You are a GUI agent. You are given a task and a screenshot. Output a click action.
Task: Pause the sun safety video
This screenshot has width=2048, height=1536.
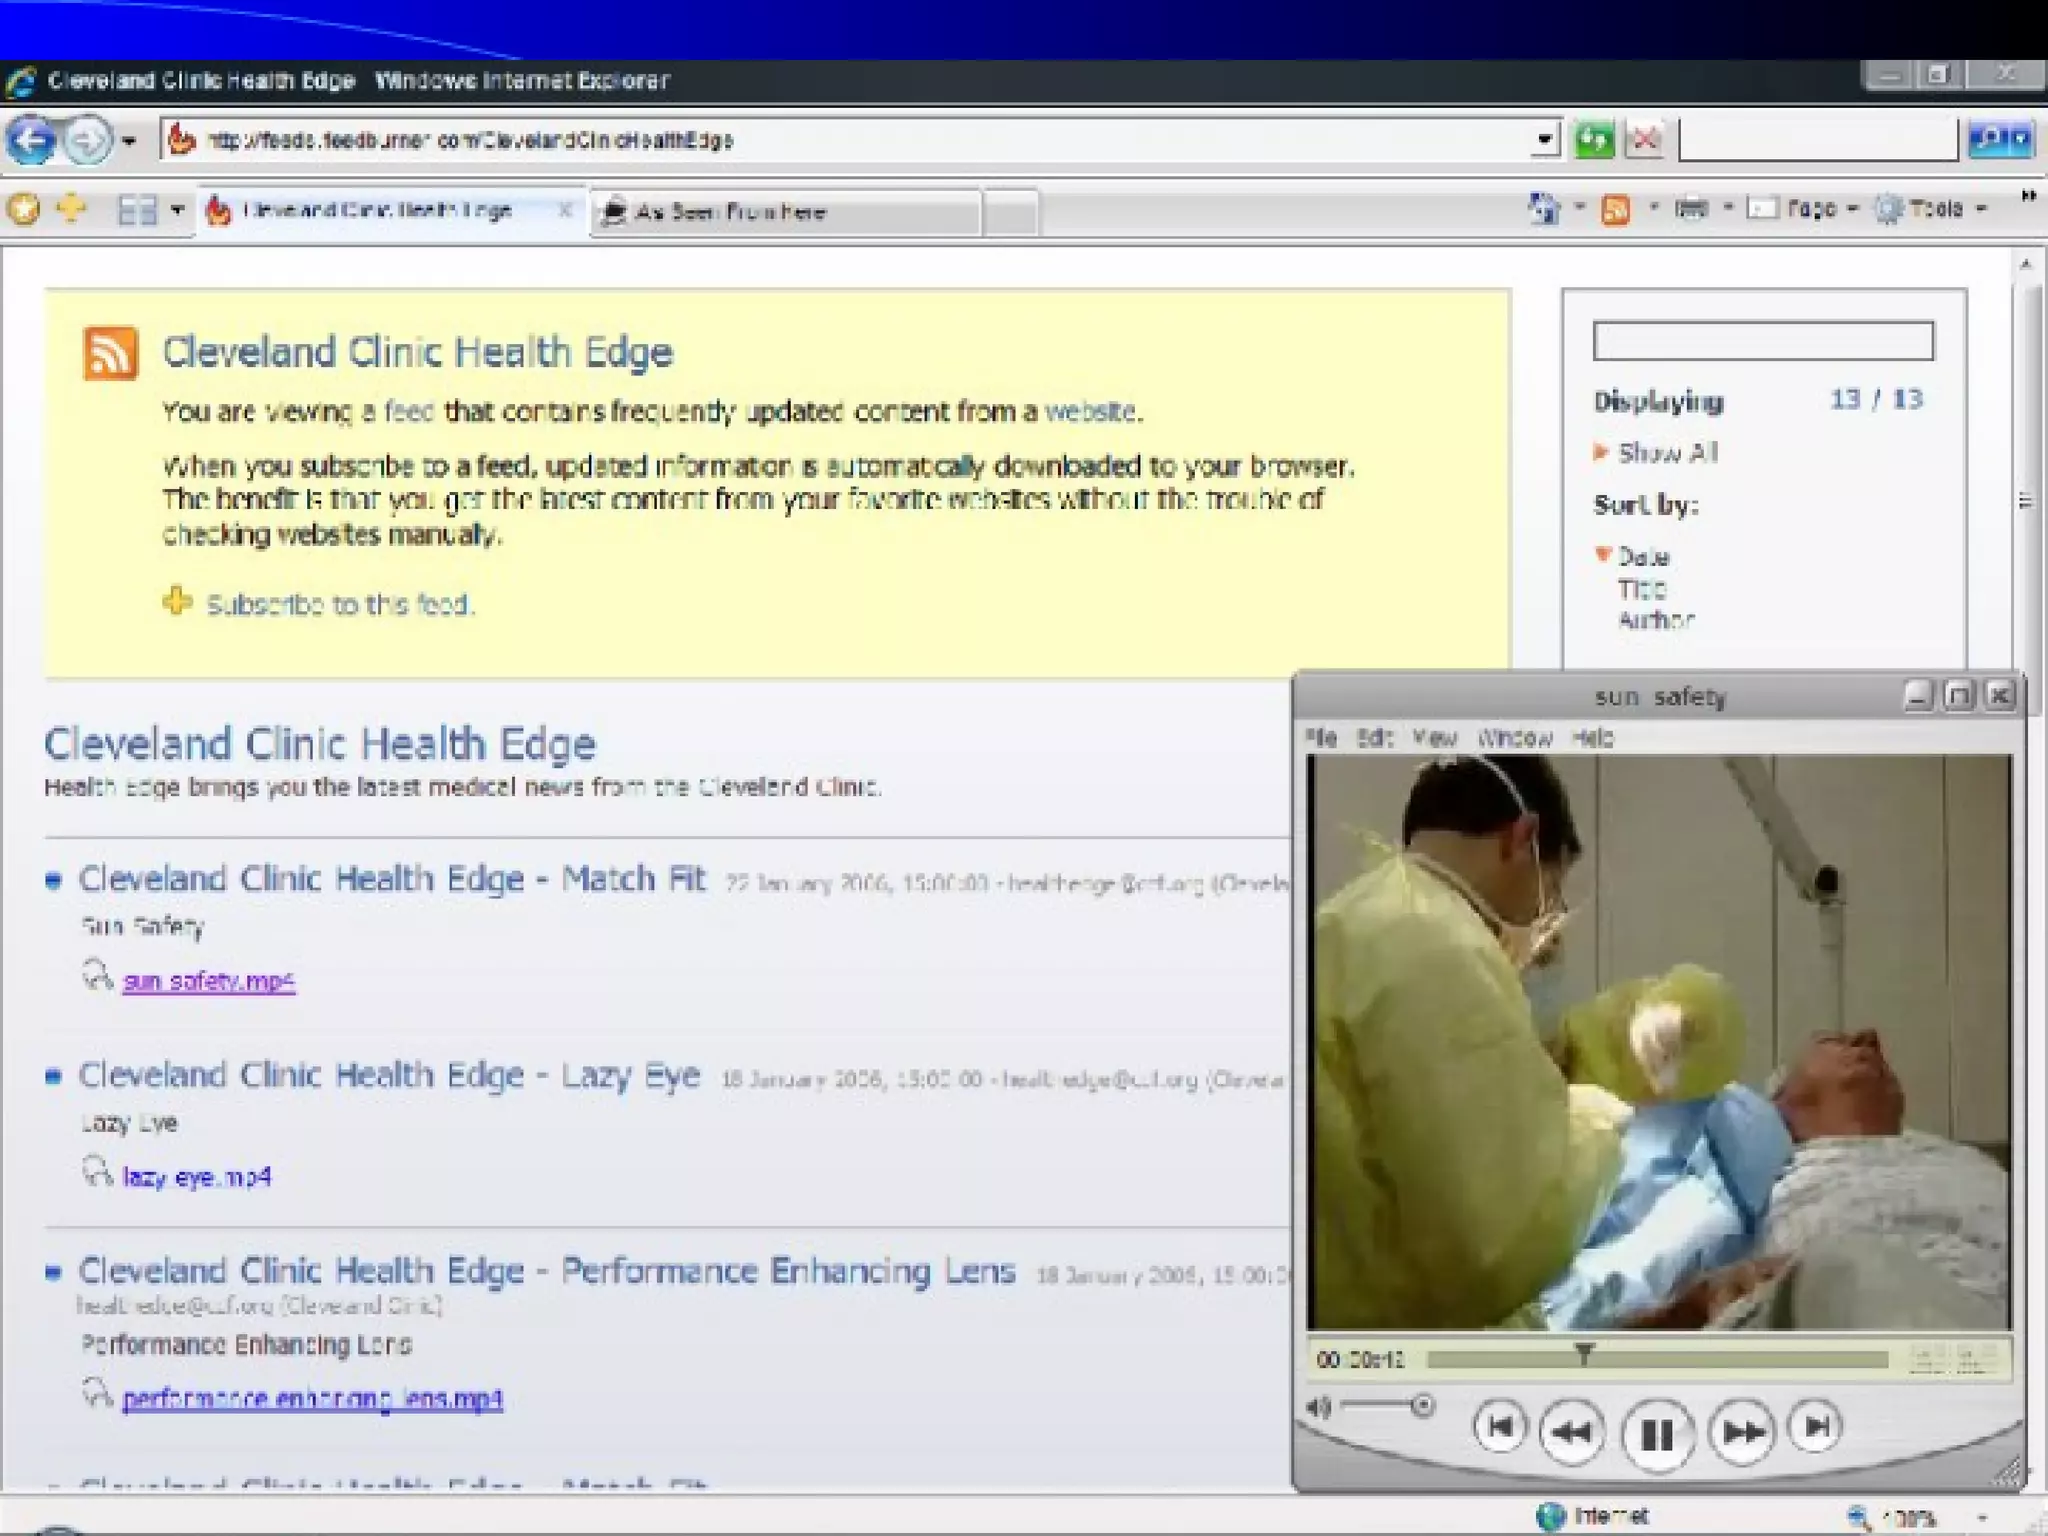click(1657, 1435)
